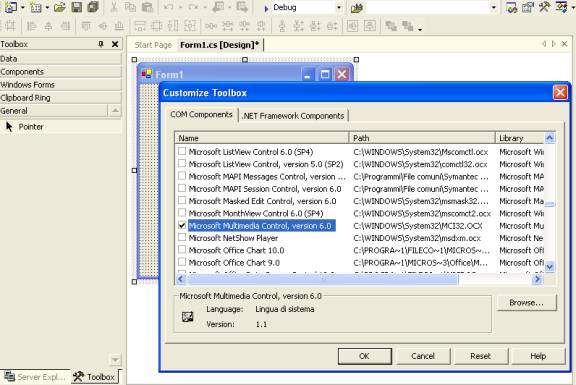Click the Browse... button
The width and height of the screenshot is (576, 385).
[x=526, y=303]
